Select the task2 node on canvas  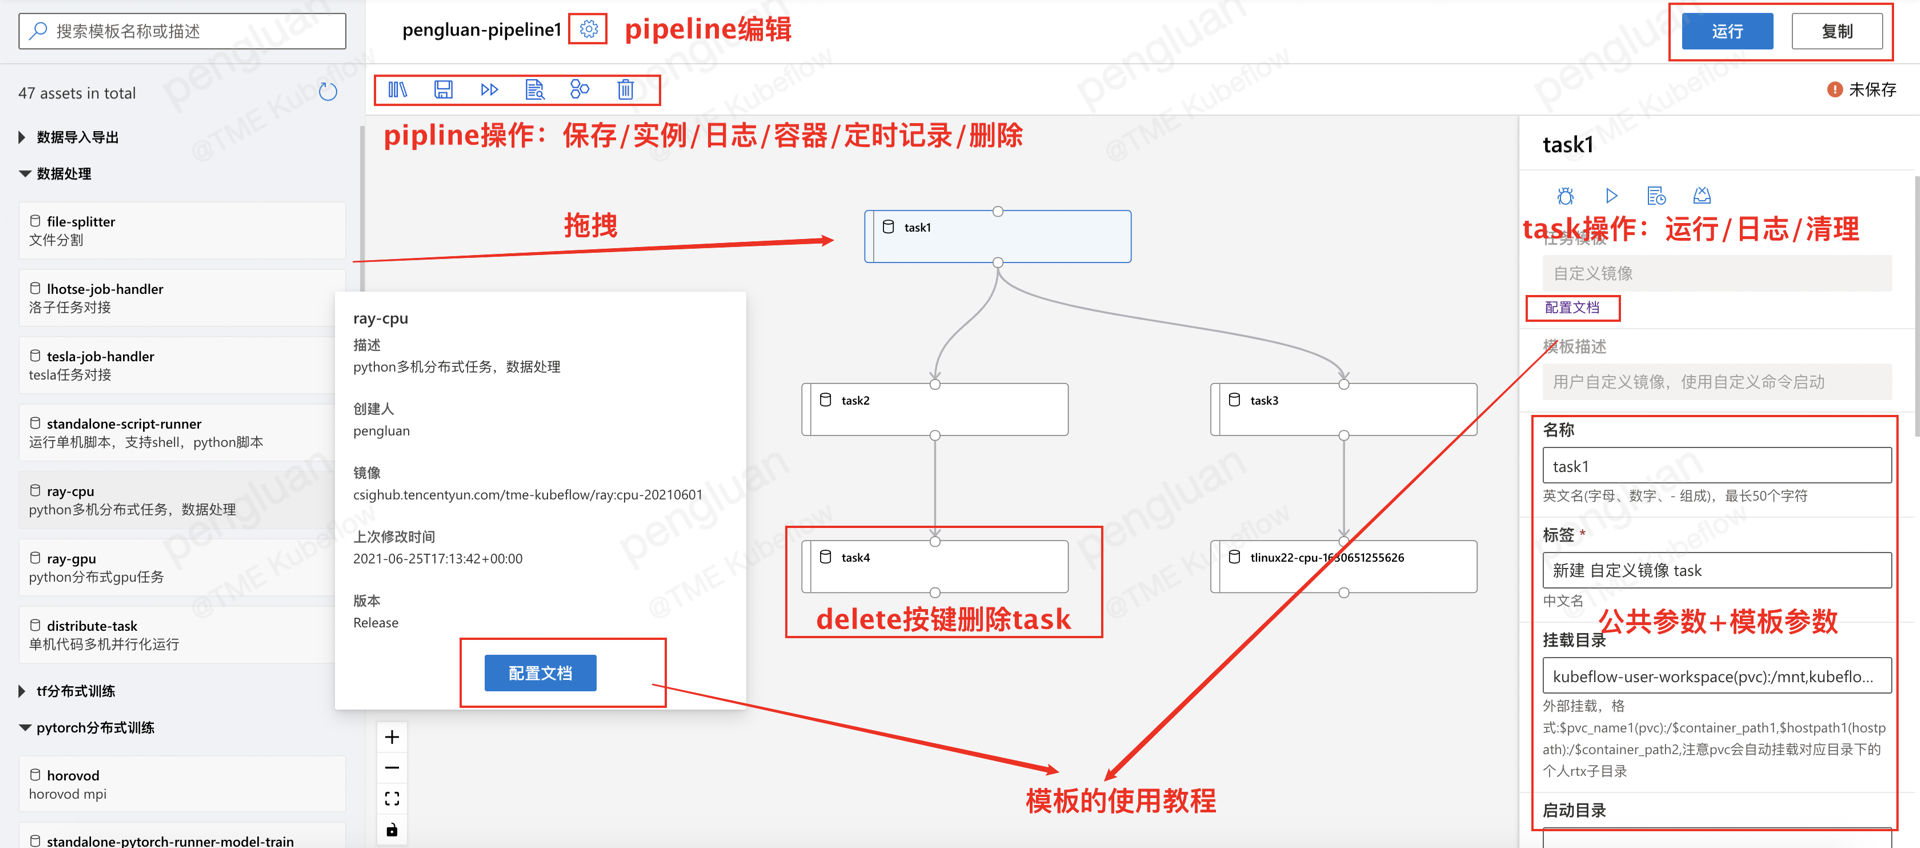935,409
